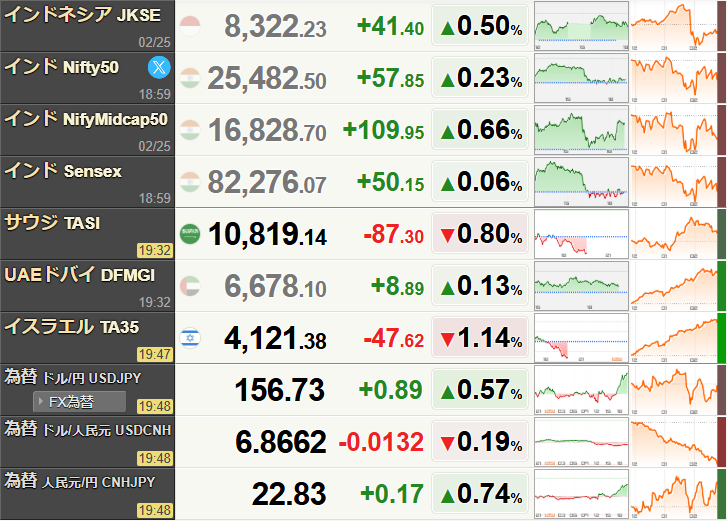Click the CNHJPY orange long-term chart
The width and height of the screenshot is (727, 521).
pos(674,493)
